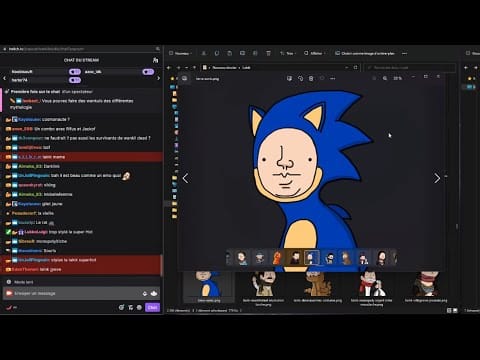480x360 pixels.
Task: Open the Trier sort dropdown
Action: 287,53
